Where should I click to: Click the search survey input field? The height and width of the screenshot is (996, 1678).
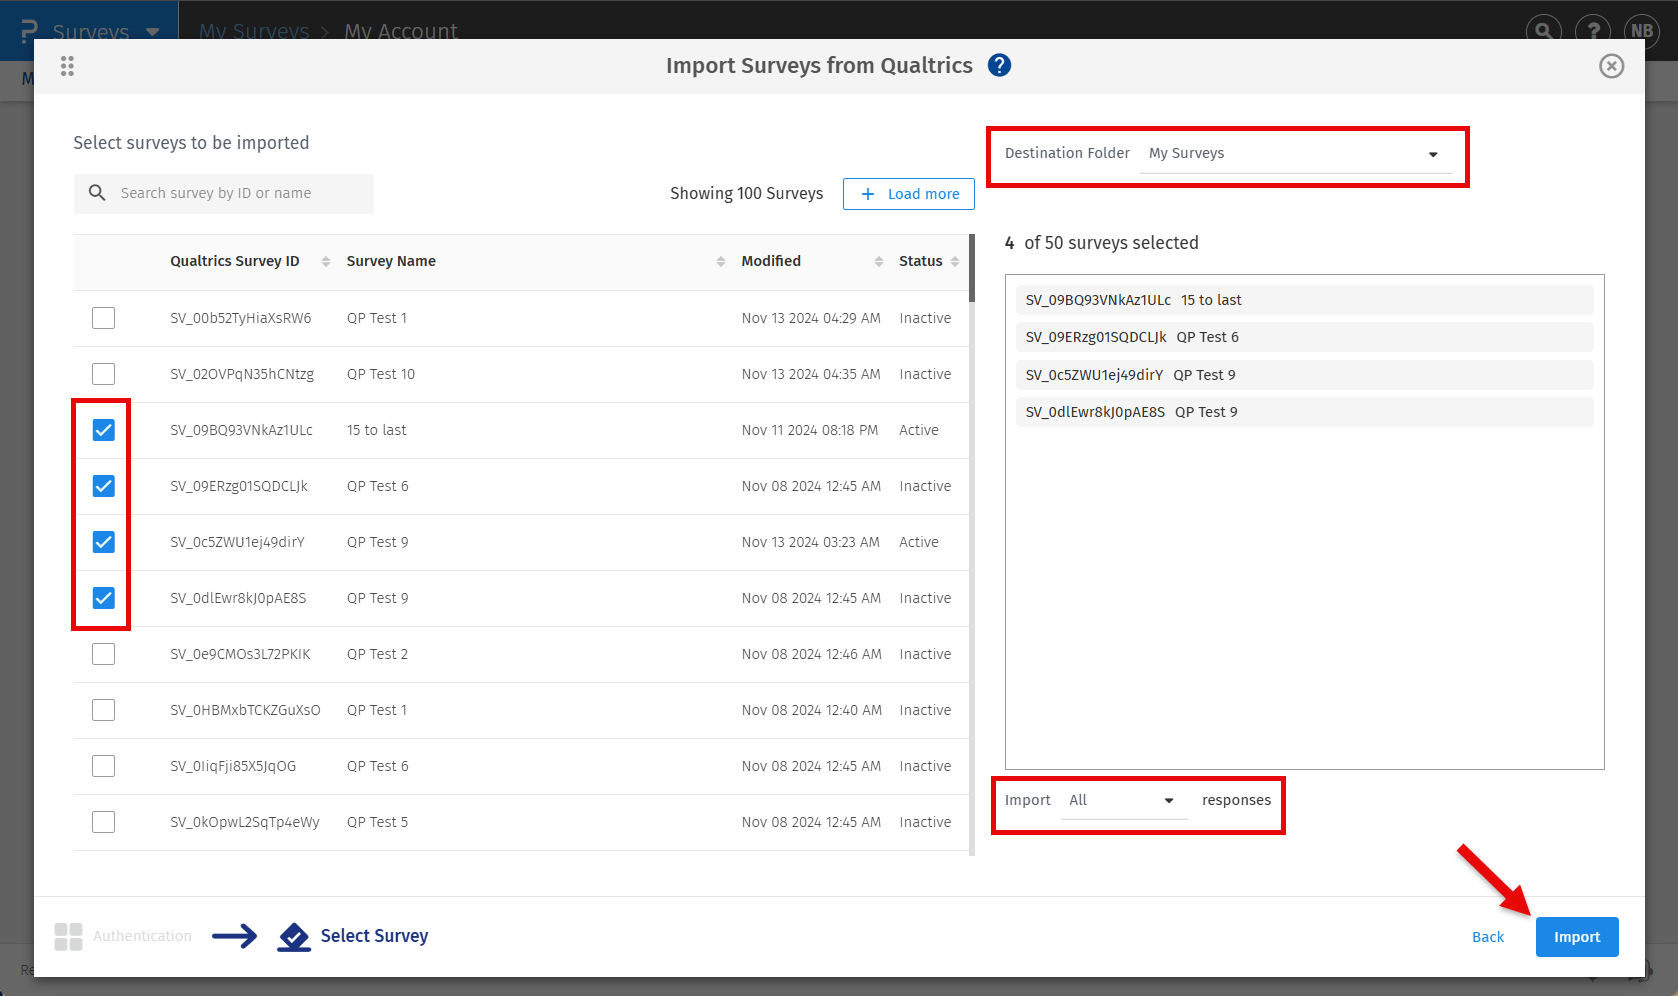[240, 194]
